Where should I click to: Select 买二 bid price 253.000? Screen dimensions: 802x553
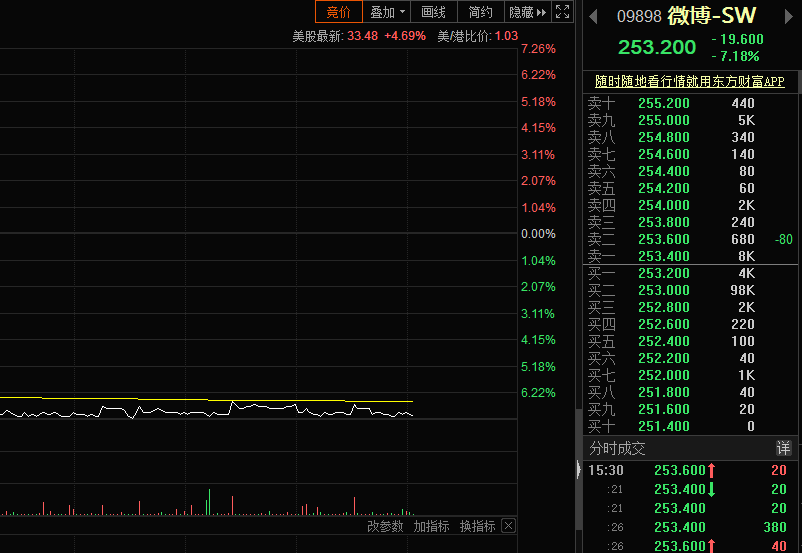[x=664, y=290]
